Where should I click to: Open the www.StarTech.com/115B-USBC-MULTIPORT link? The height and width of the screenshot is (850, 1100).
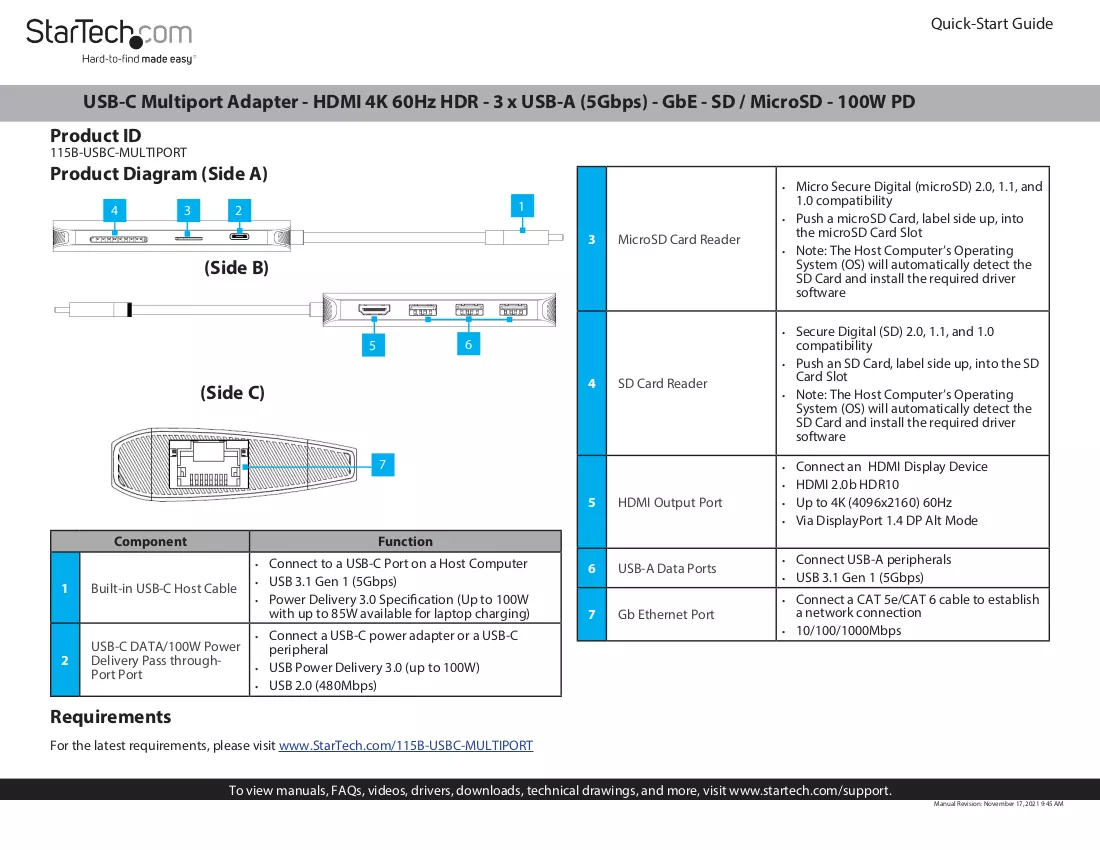[405, 746]
